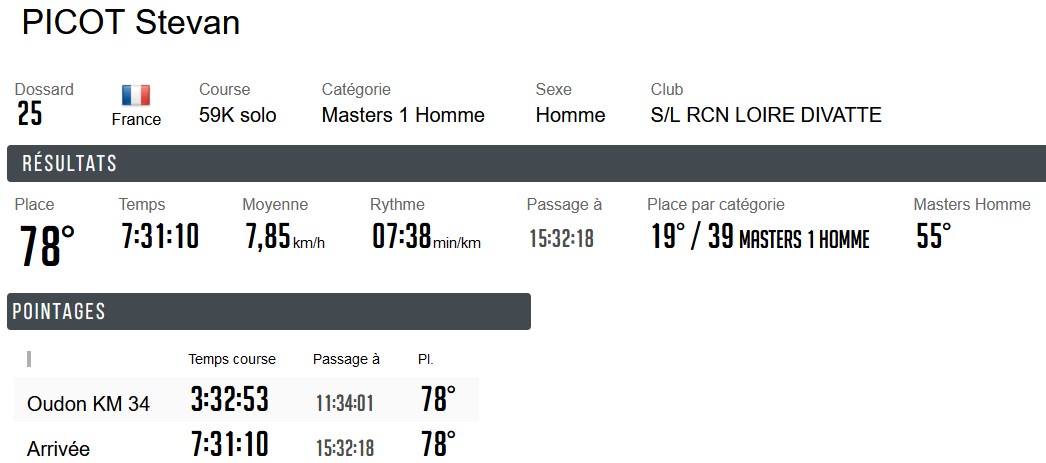Click the small gray bar above Oudon

click(x=29, y=358)
